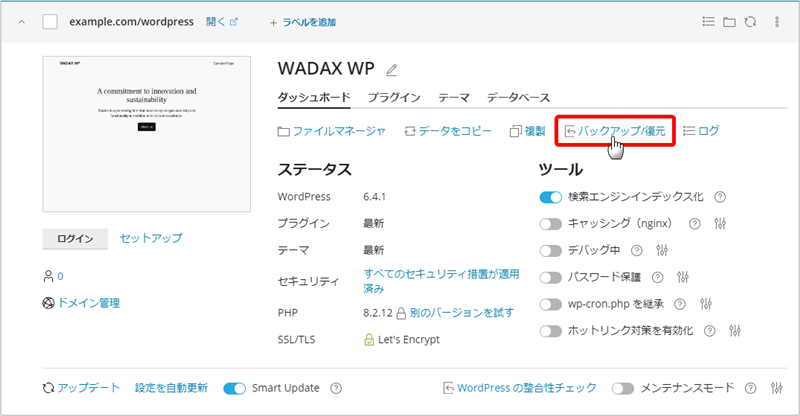Open settings sliders for デバッグ中
This screenshot has height=416, width=800.
[662, 250]
